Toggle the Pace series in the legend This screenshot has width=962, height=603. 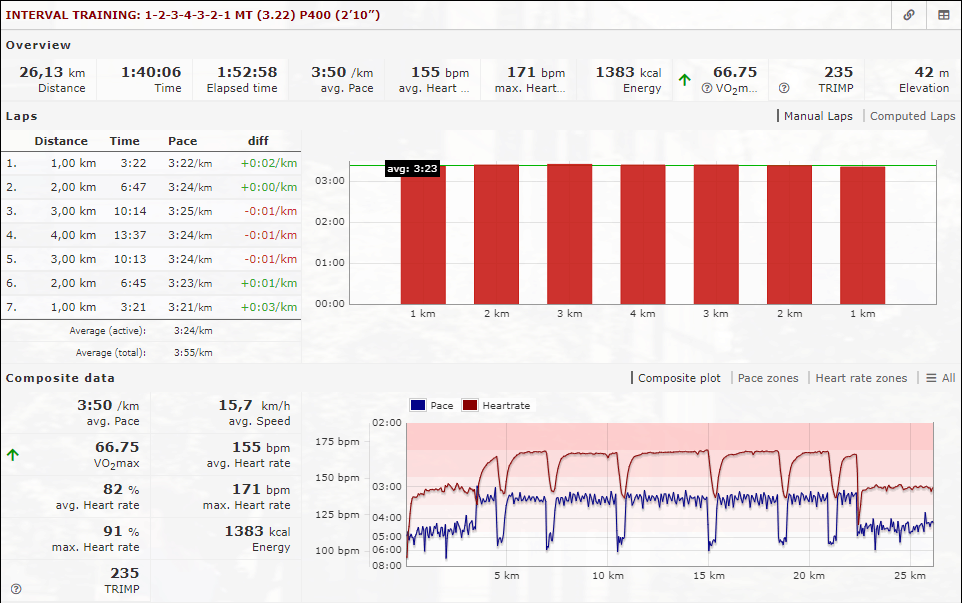(x=433, y=405)
